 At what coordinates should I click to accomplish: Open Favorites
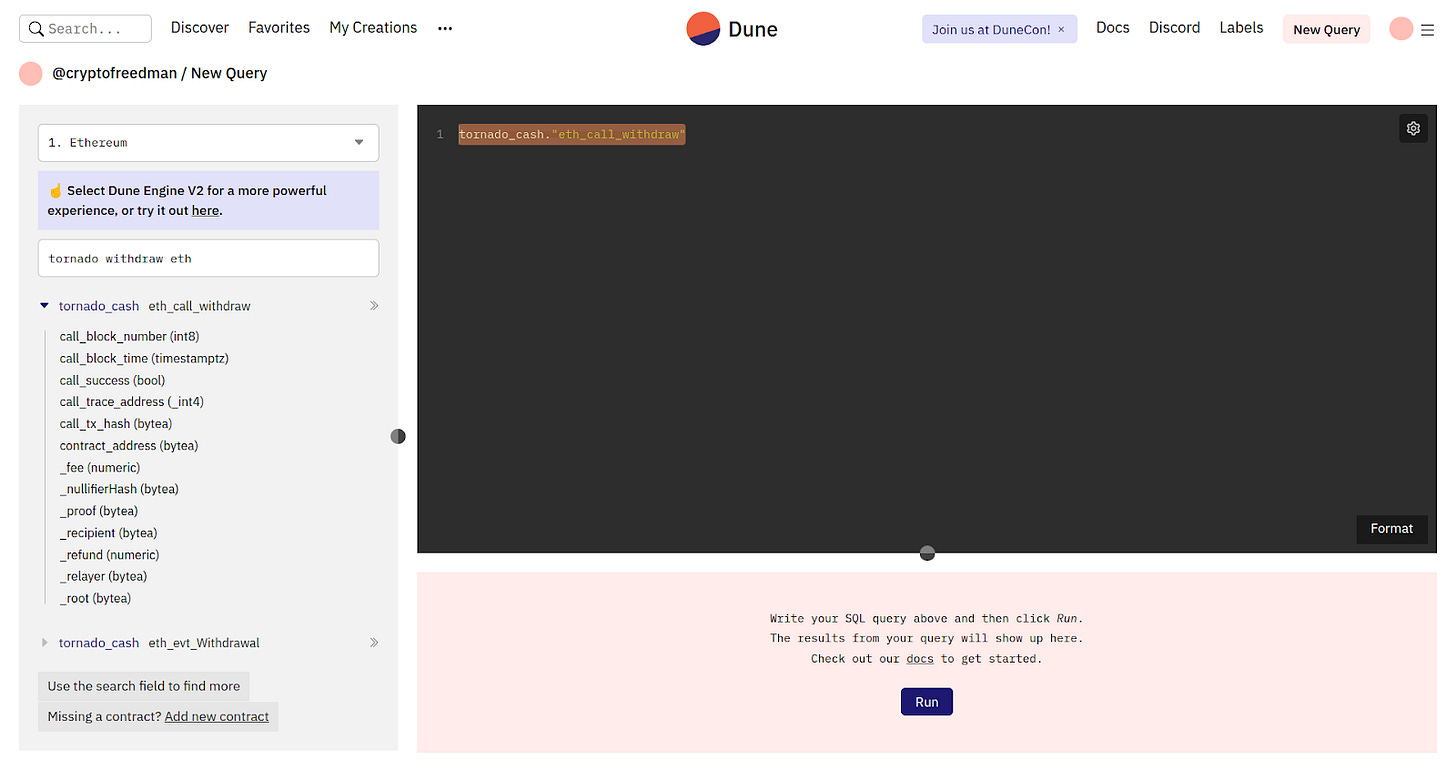279,28
